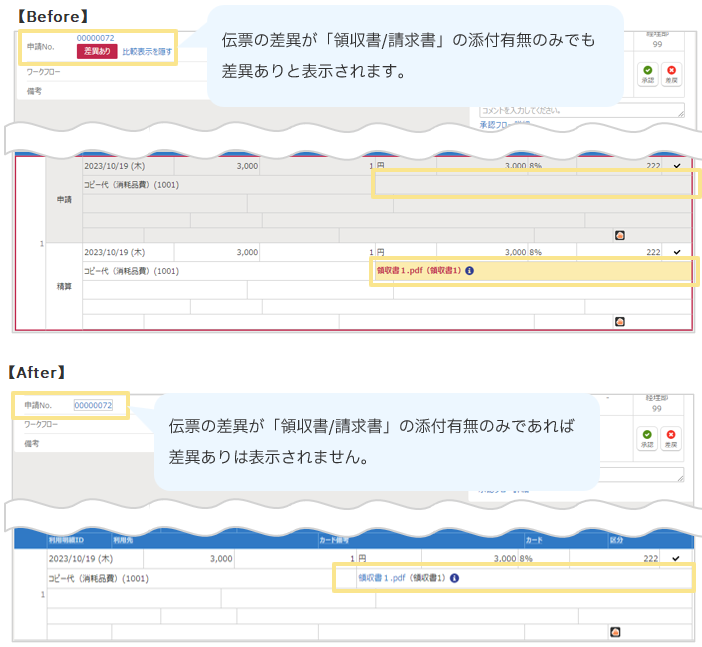The width and height of the screenshot is (702, 647).
Task: Click info icon beside red 領収書1.pdf in Before
Action: (469, 271)
